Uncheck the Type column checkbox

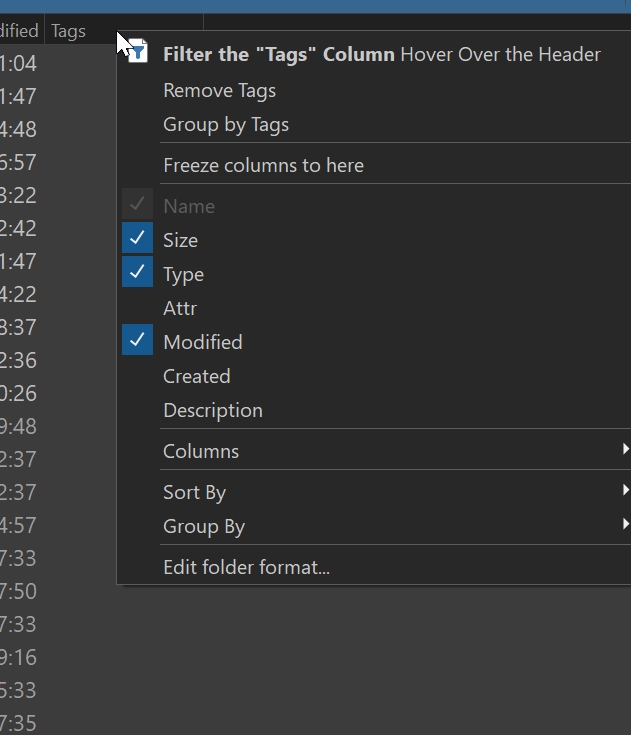pyautogui.click(x=137, y=274)
